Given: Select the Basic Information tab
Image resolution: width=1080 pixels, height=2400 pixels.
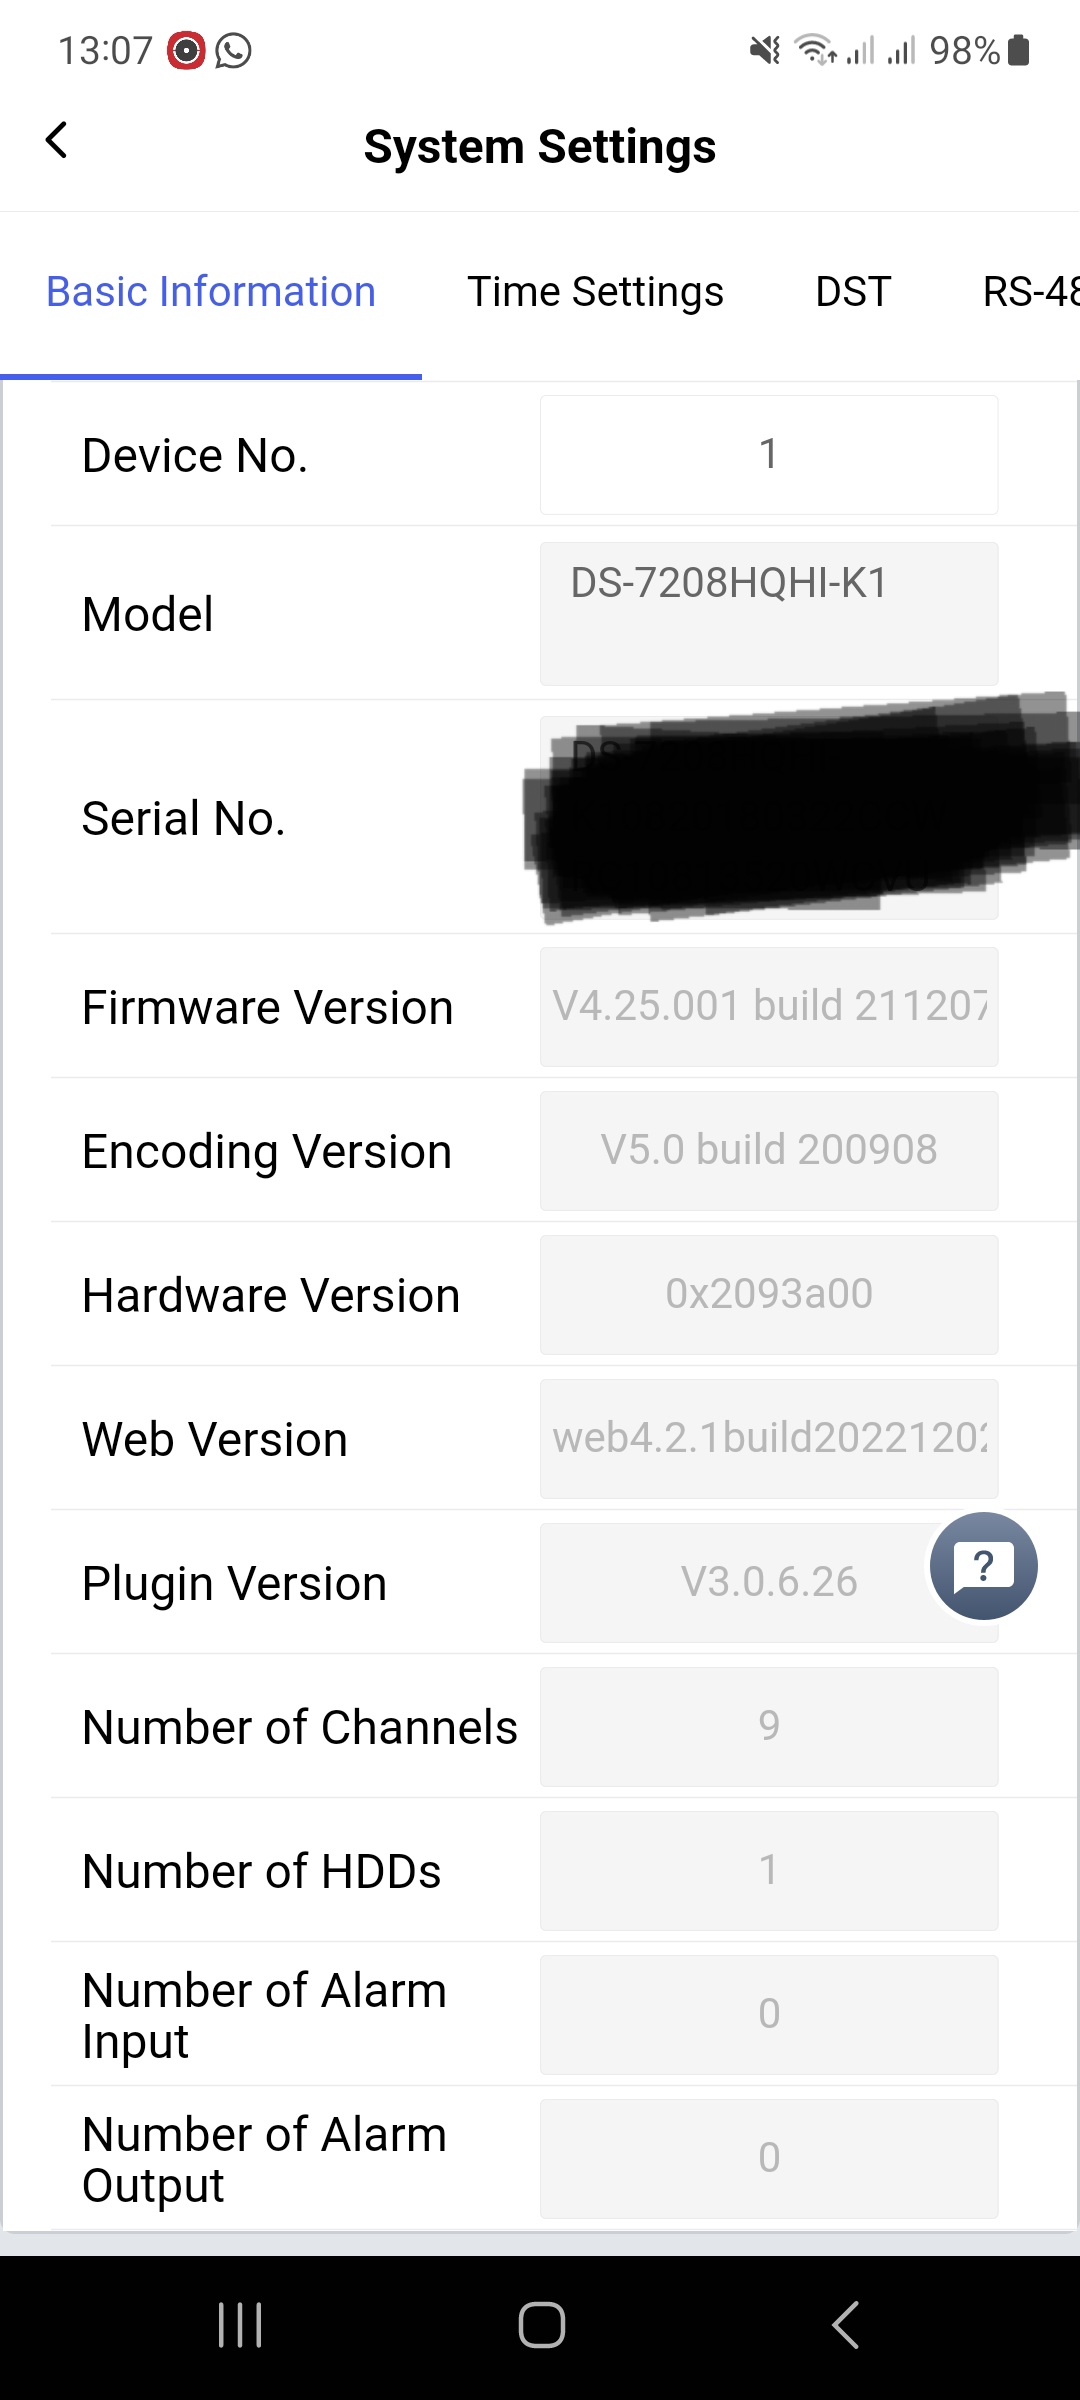Looking at the screenshot, I should point(211,292).
